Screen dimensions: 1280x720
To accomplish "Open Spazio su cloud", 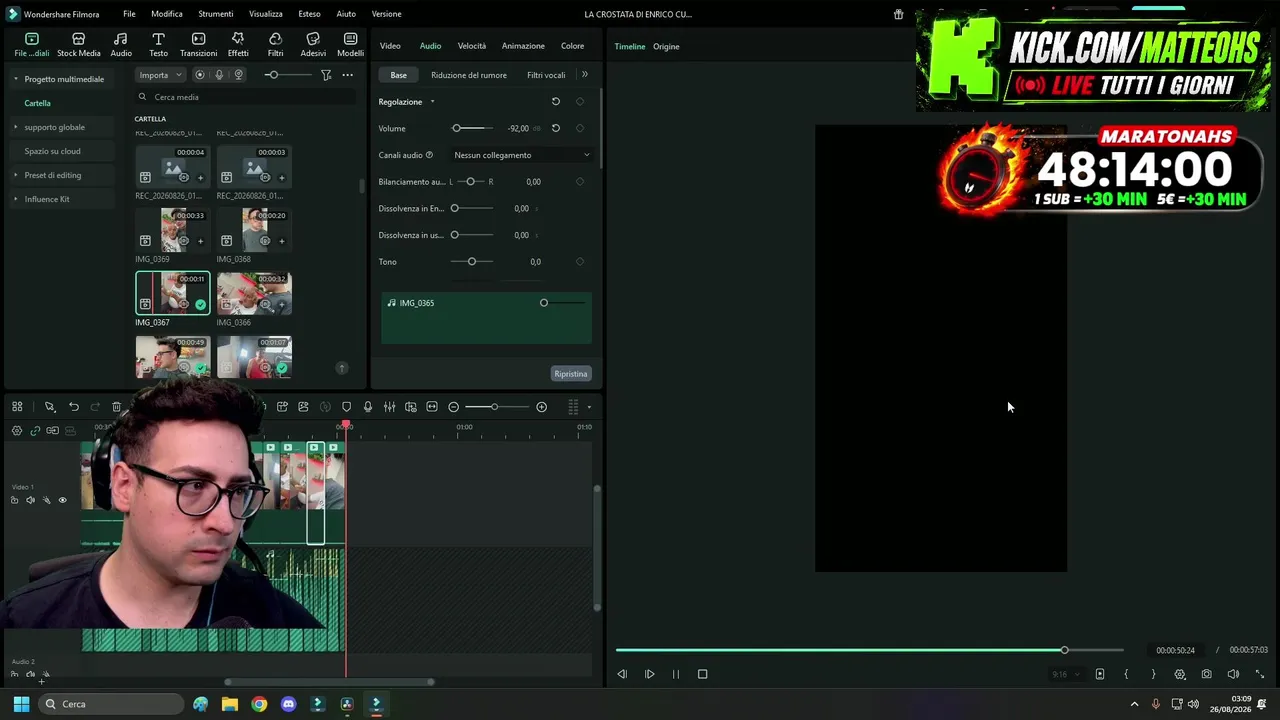I will (x=52, y=151).
